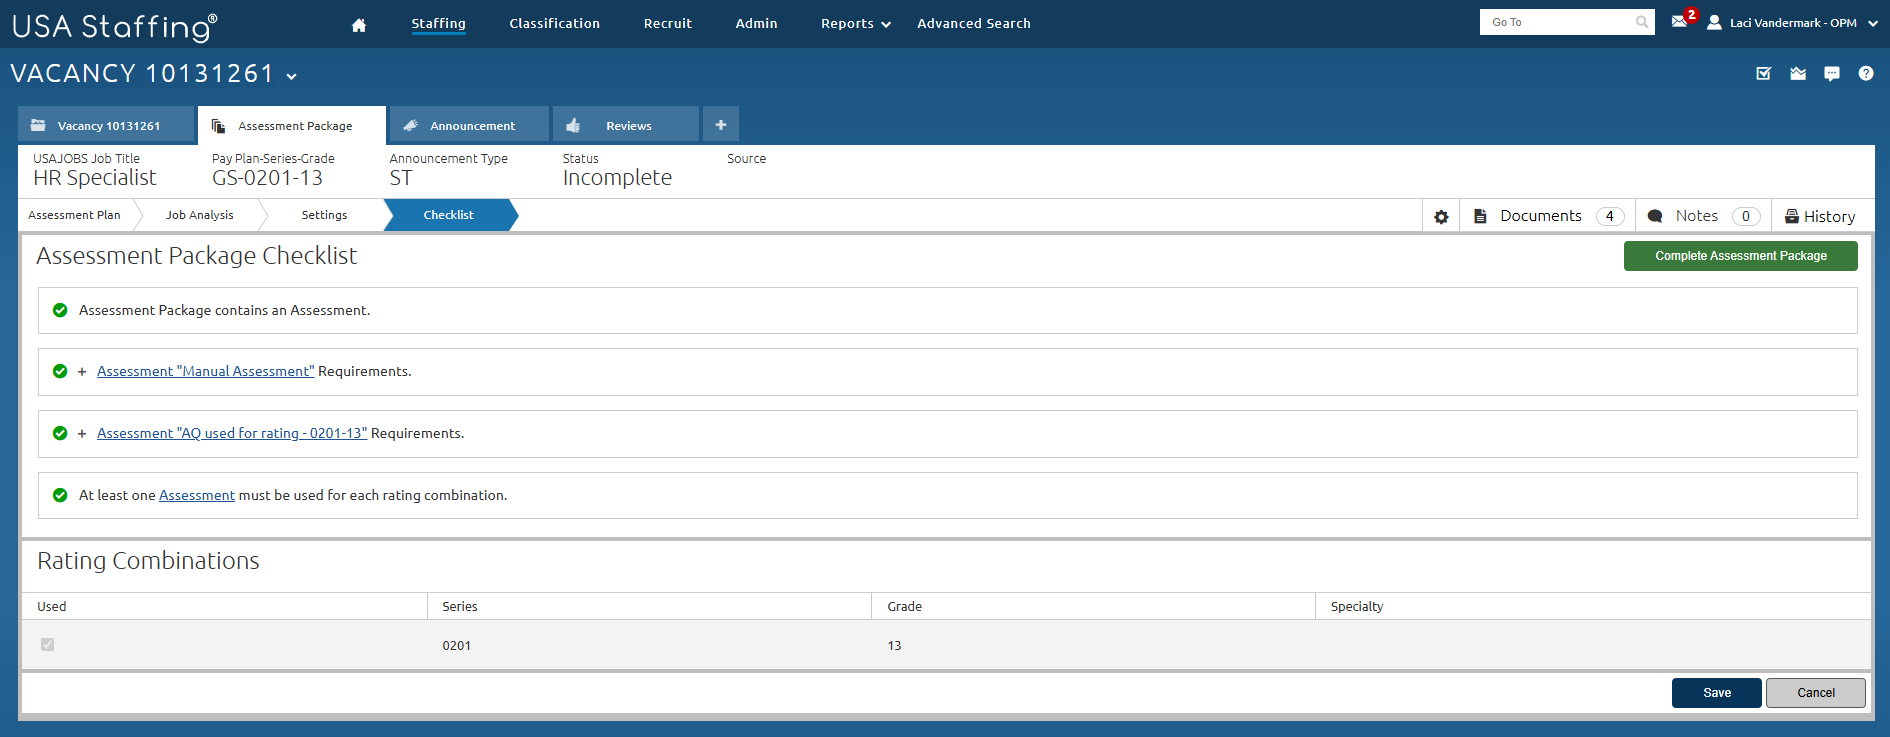Screen dimensions: 1890x737
Task: Go to the Assessment Plan step
Action: [74, 215]
